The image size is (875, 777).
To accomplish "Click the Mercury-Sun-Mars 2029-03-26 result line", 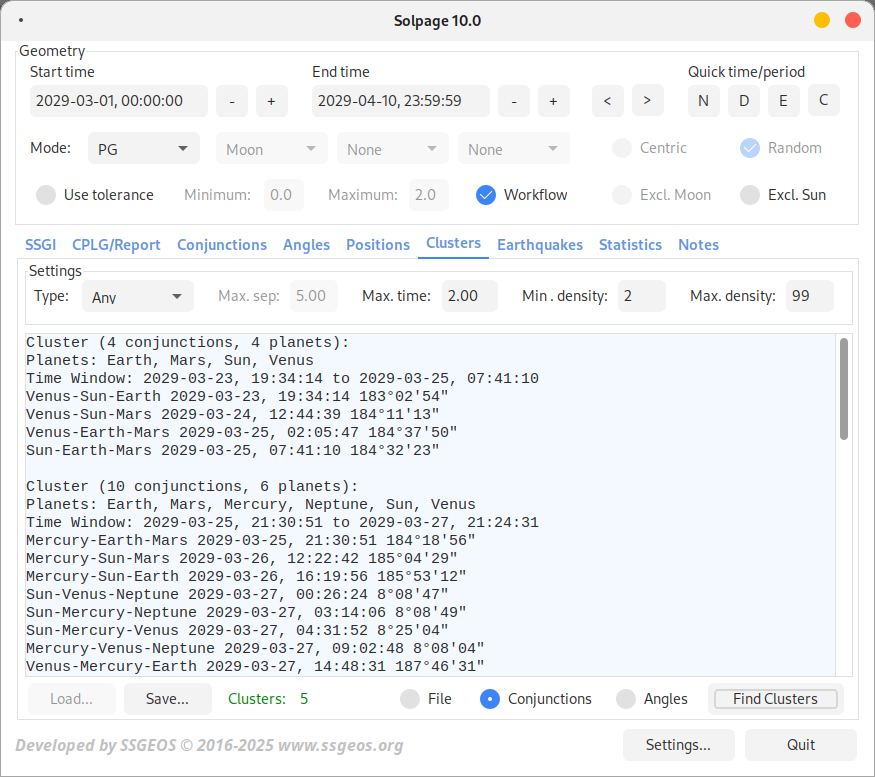I will click(x=242, y=558).
